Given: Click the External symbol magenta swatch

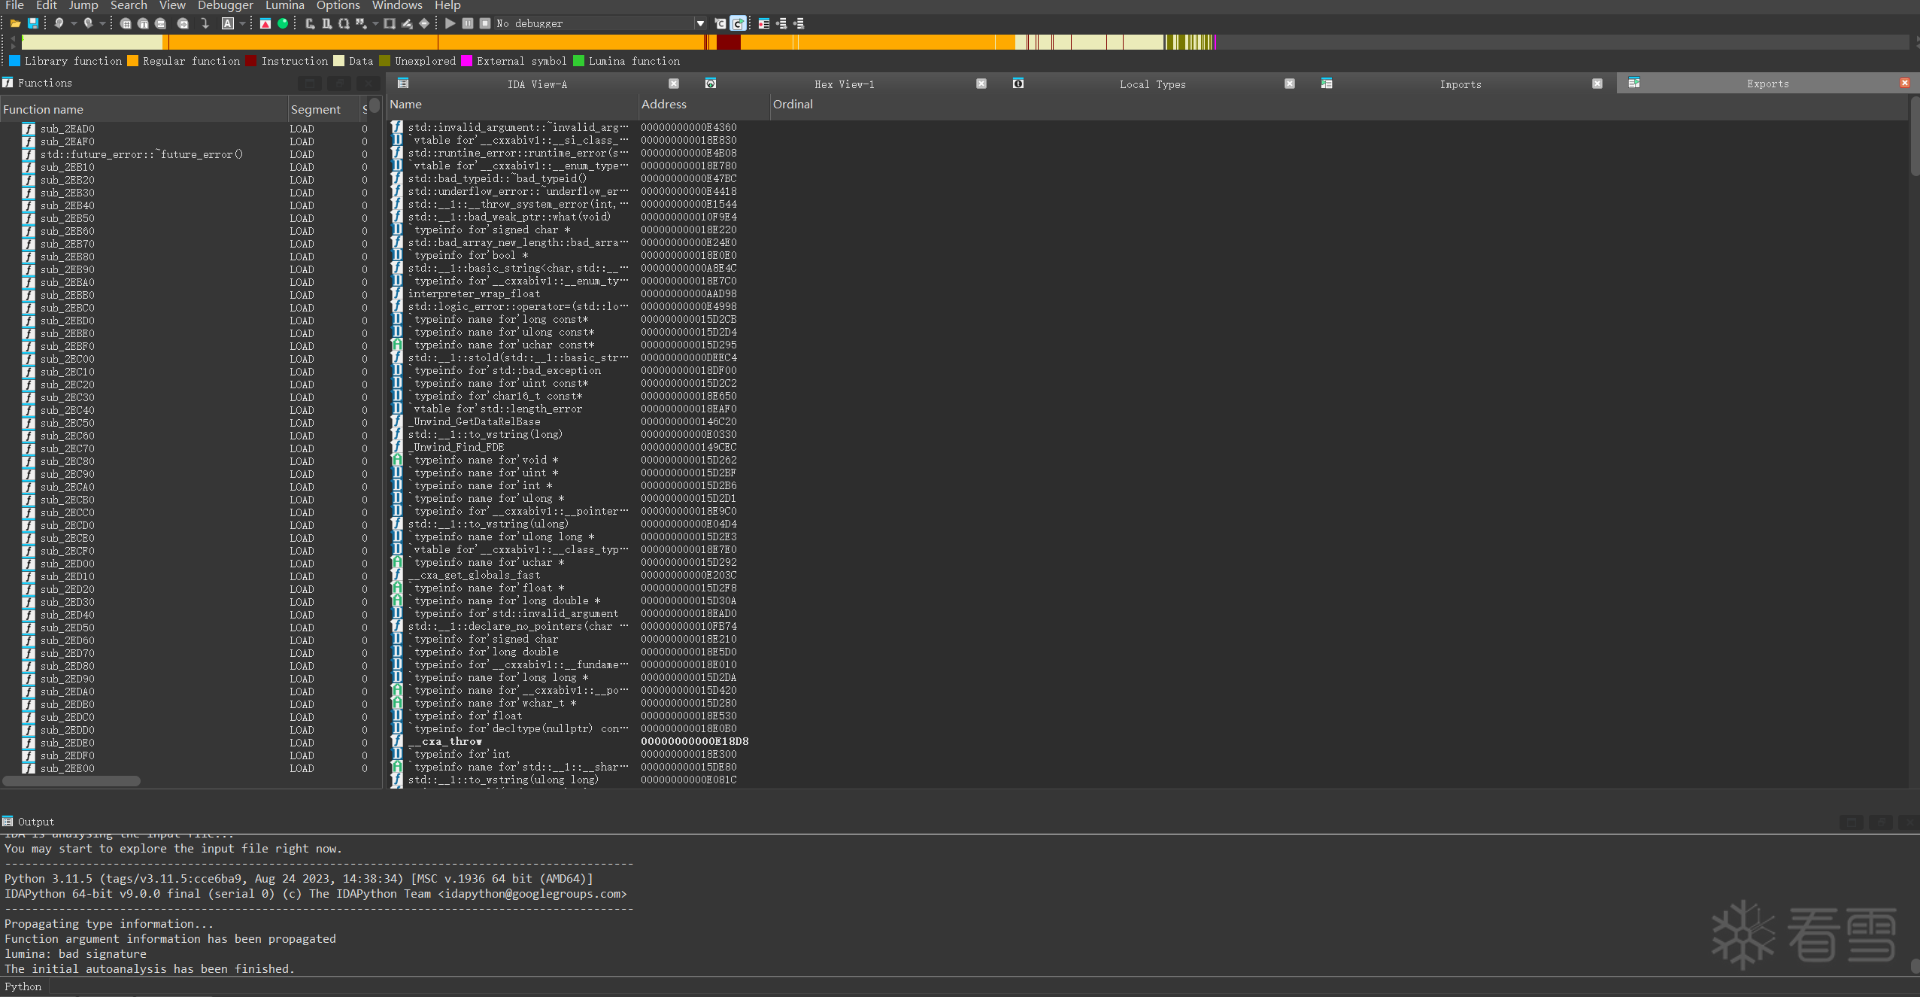Looking at the screenshot, I should (x=467, y=61).
